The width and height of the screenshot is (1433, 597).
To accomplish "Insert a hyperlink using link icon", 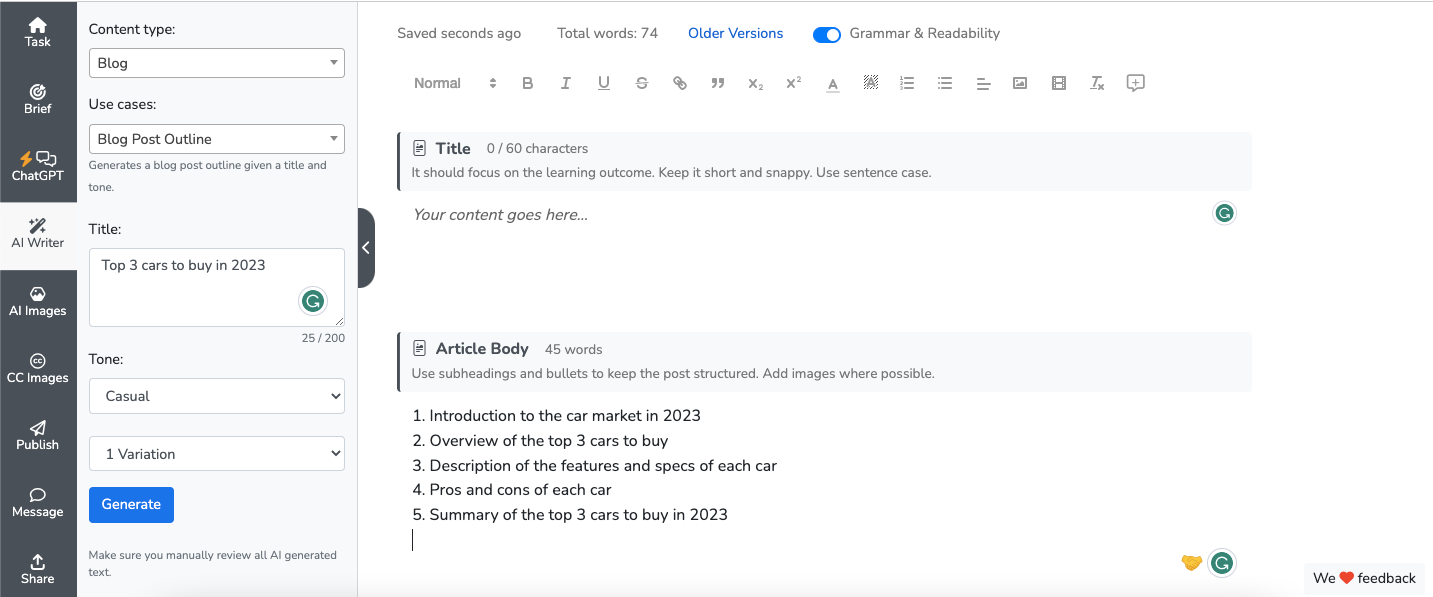I will tap(680, 84).
